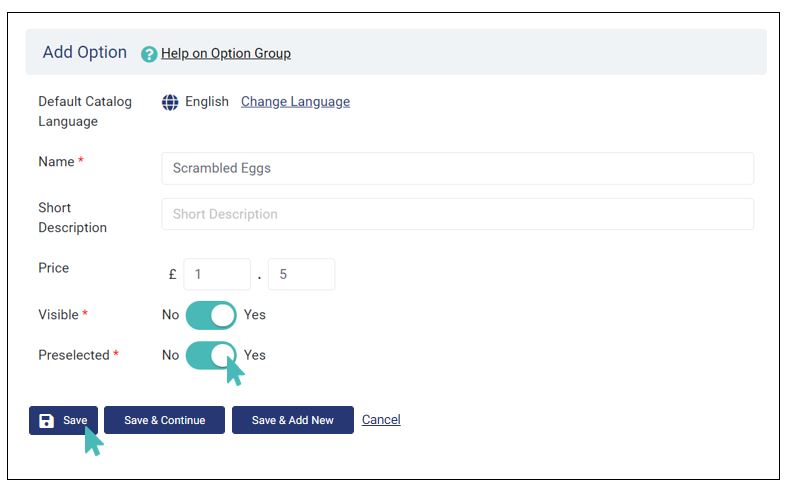The image size is (789, 493).
Task: Focus the Short Description input field
Action: pyautogui.click(x=457, y=214)
